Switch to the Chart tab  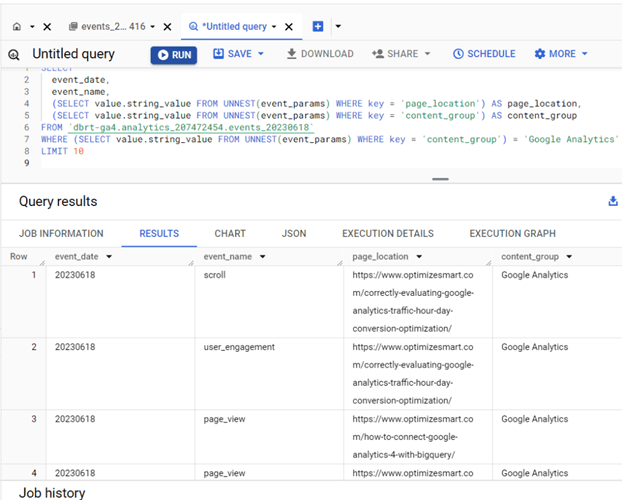coord(230,234)
